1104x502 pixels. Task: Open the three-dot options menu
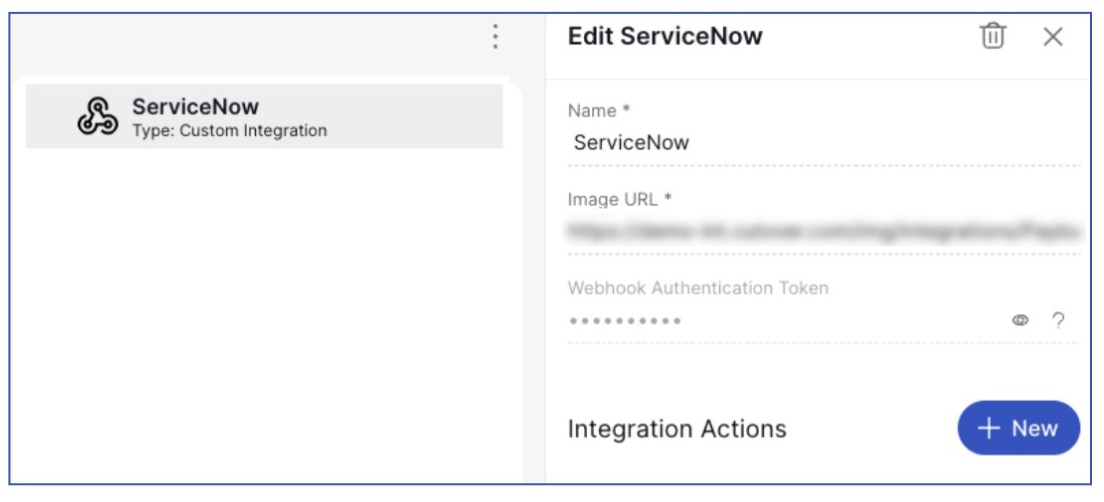click(x=496, y=36)
